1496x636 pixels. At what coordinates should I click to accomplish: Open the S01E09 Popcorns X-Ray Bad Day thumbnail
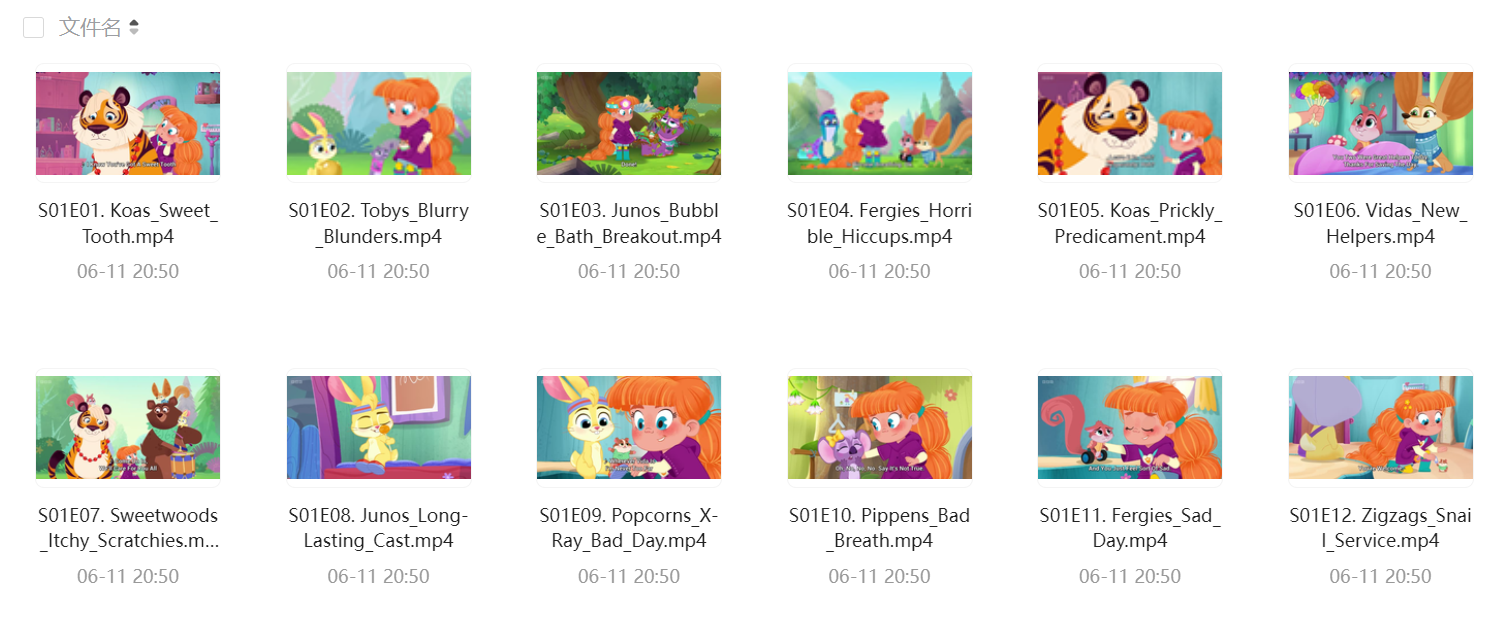tap(629, 427)
